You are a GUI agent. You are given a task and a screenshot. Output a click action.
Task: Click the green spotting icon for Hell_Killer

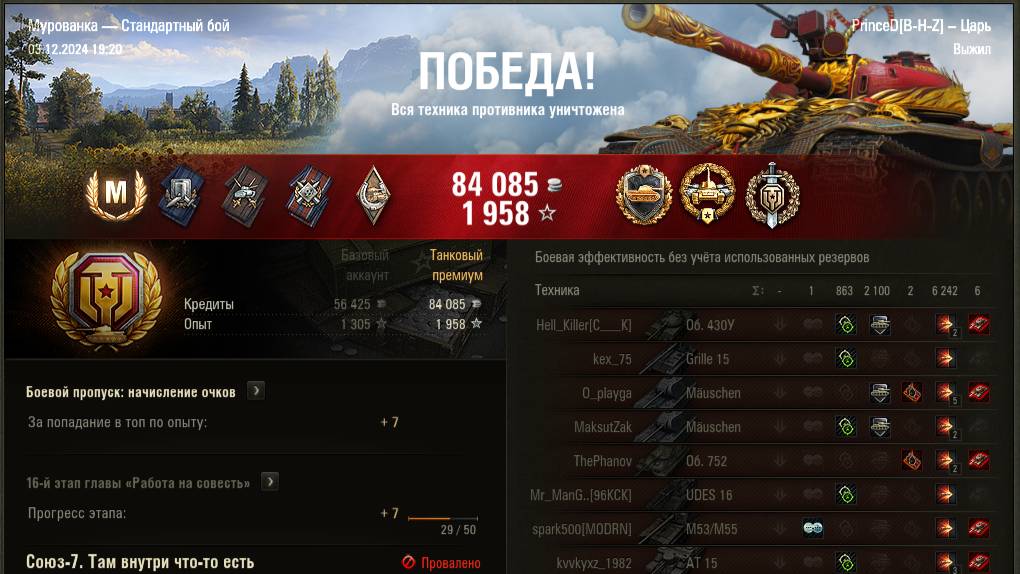(x=846, y=325)
